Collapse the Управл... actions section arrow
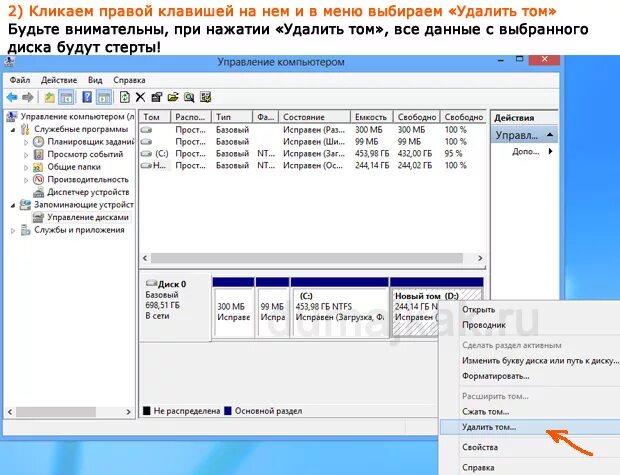620x475 pixels. [550, 135]
